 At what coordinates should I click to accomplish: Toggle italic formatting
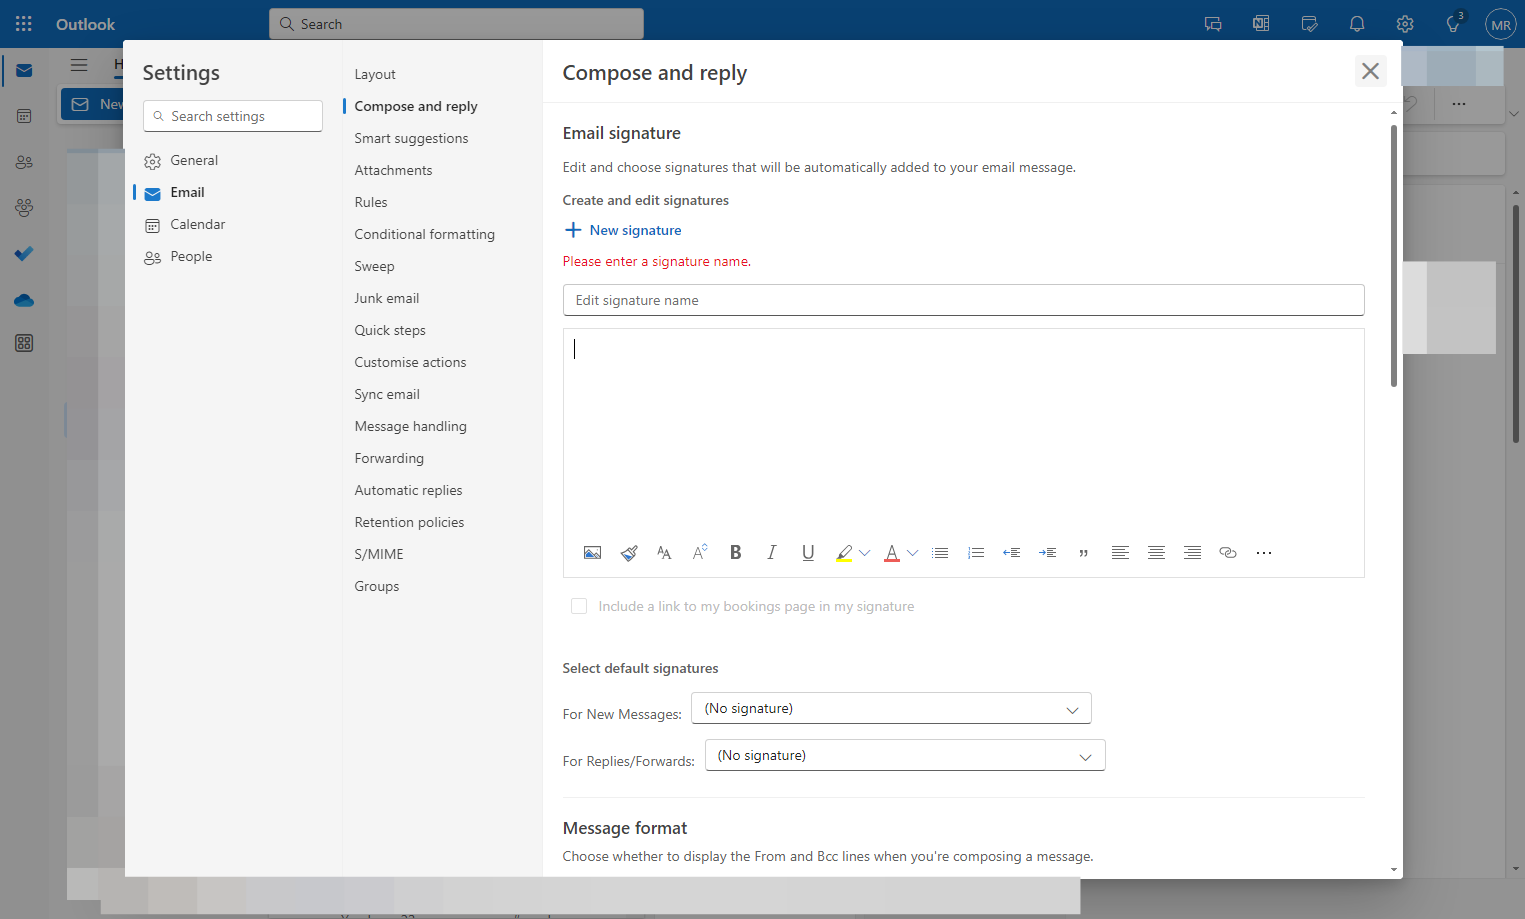click(x=772, y=553)
